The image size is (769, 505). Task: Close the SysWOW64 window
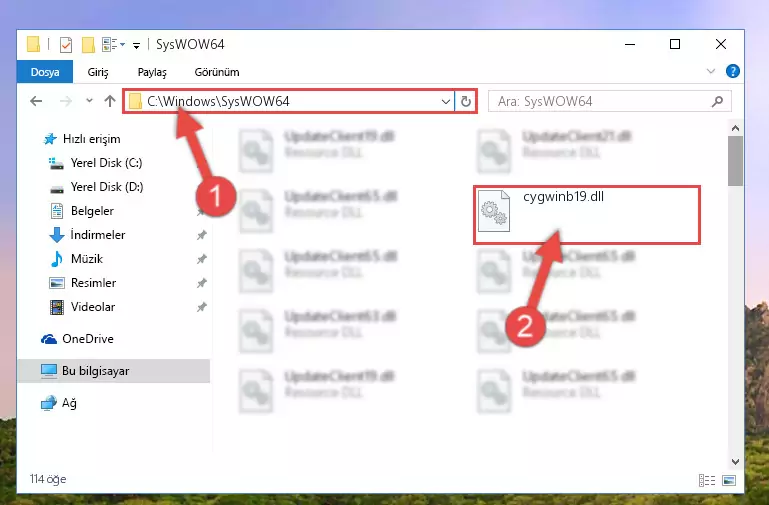pos(720,44)
